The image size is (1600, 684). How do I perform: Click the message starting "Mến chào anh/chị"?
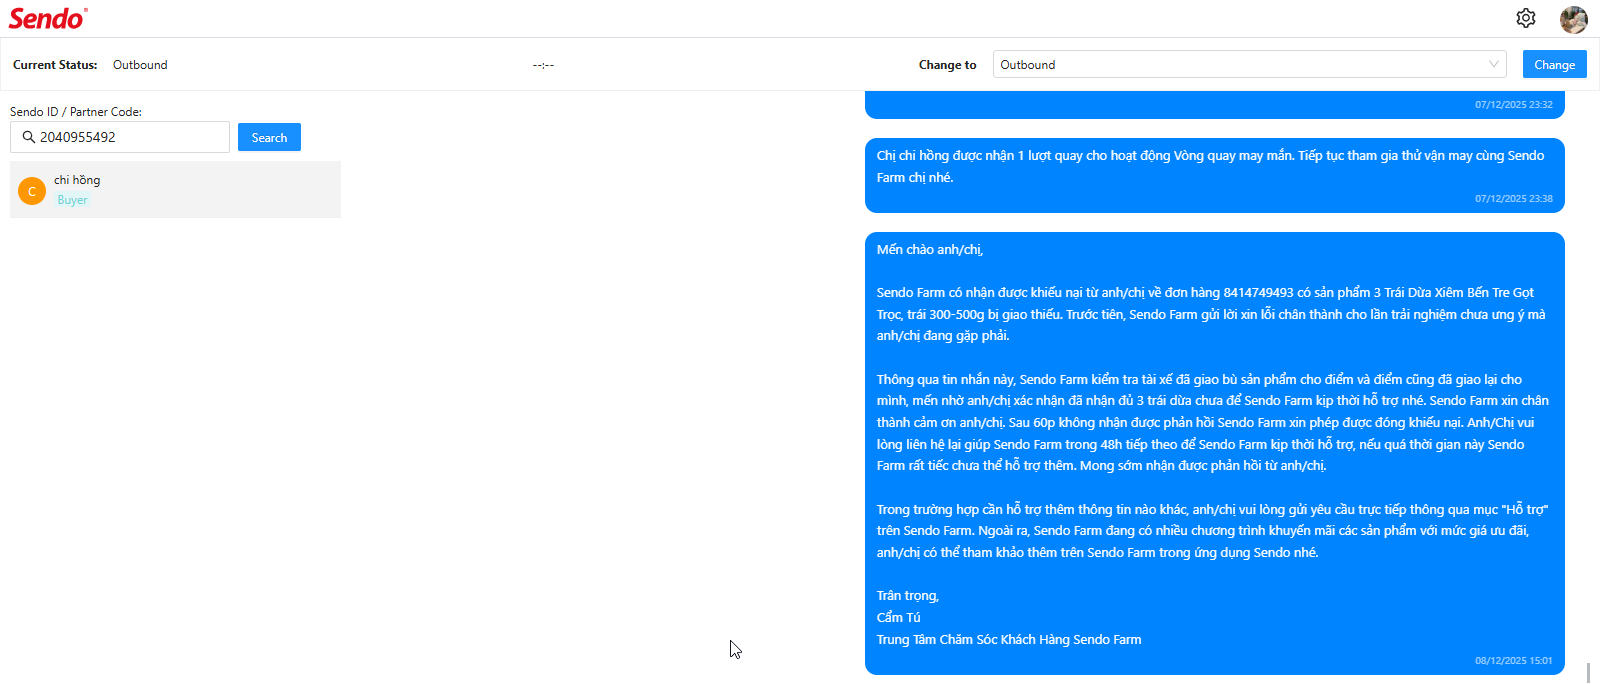tap(1214, 444)
